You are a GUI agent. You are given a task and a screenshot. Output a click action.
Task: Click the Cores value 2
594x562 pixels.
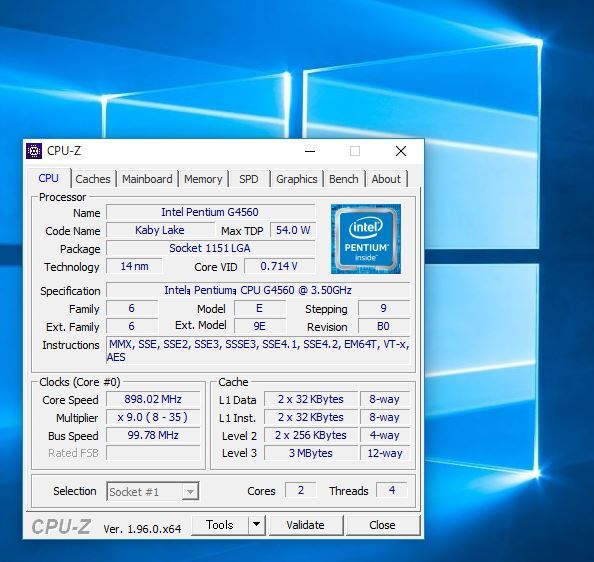pyautogui.click(x=301, y=490)
